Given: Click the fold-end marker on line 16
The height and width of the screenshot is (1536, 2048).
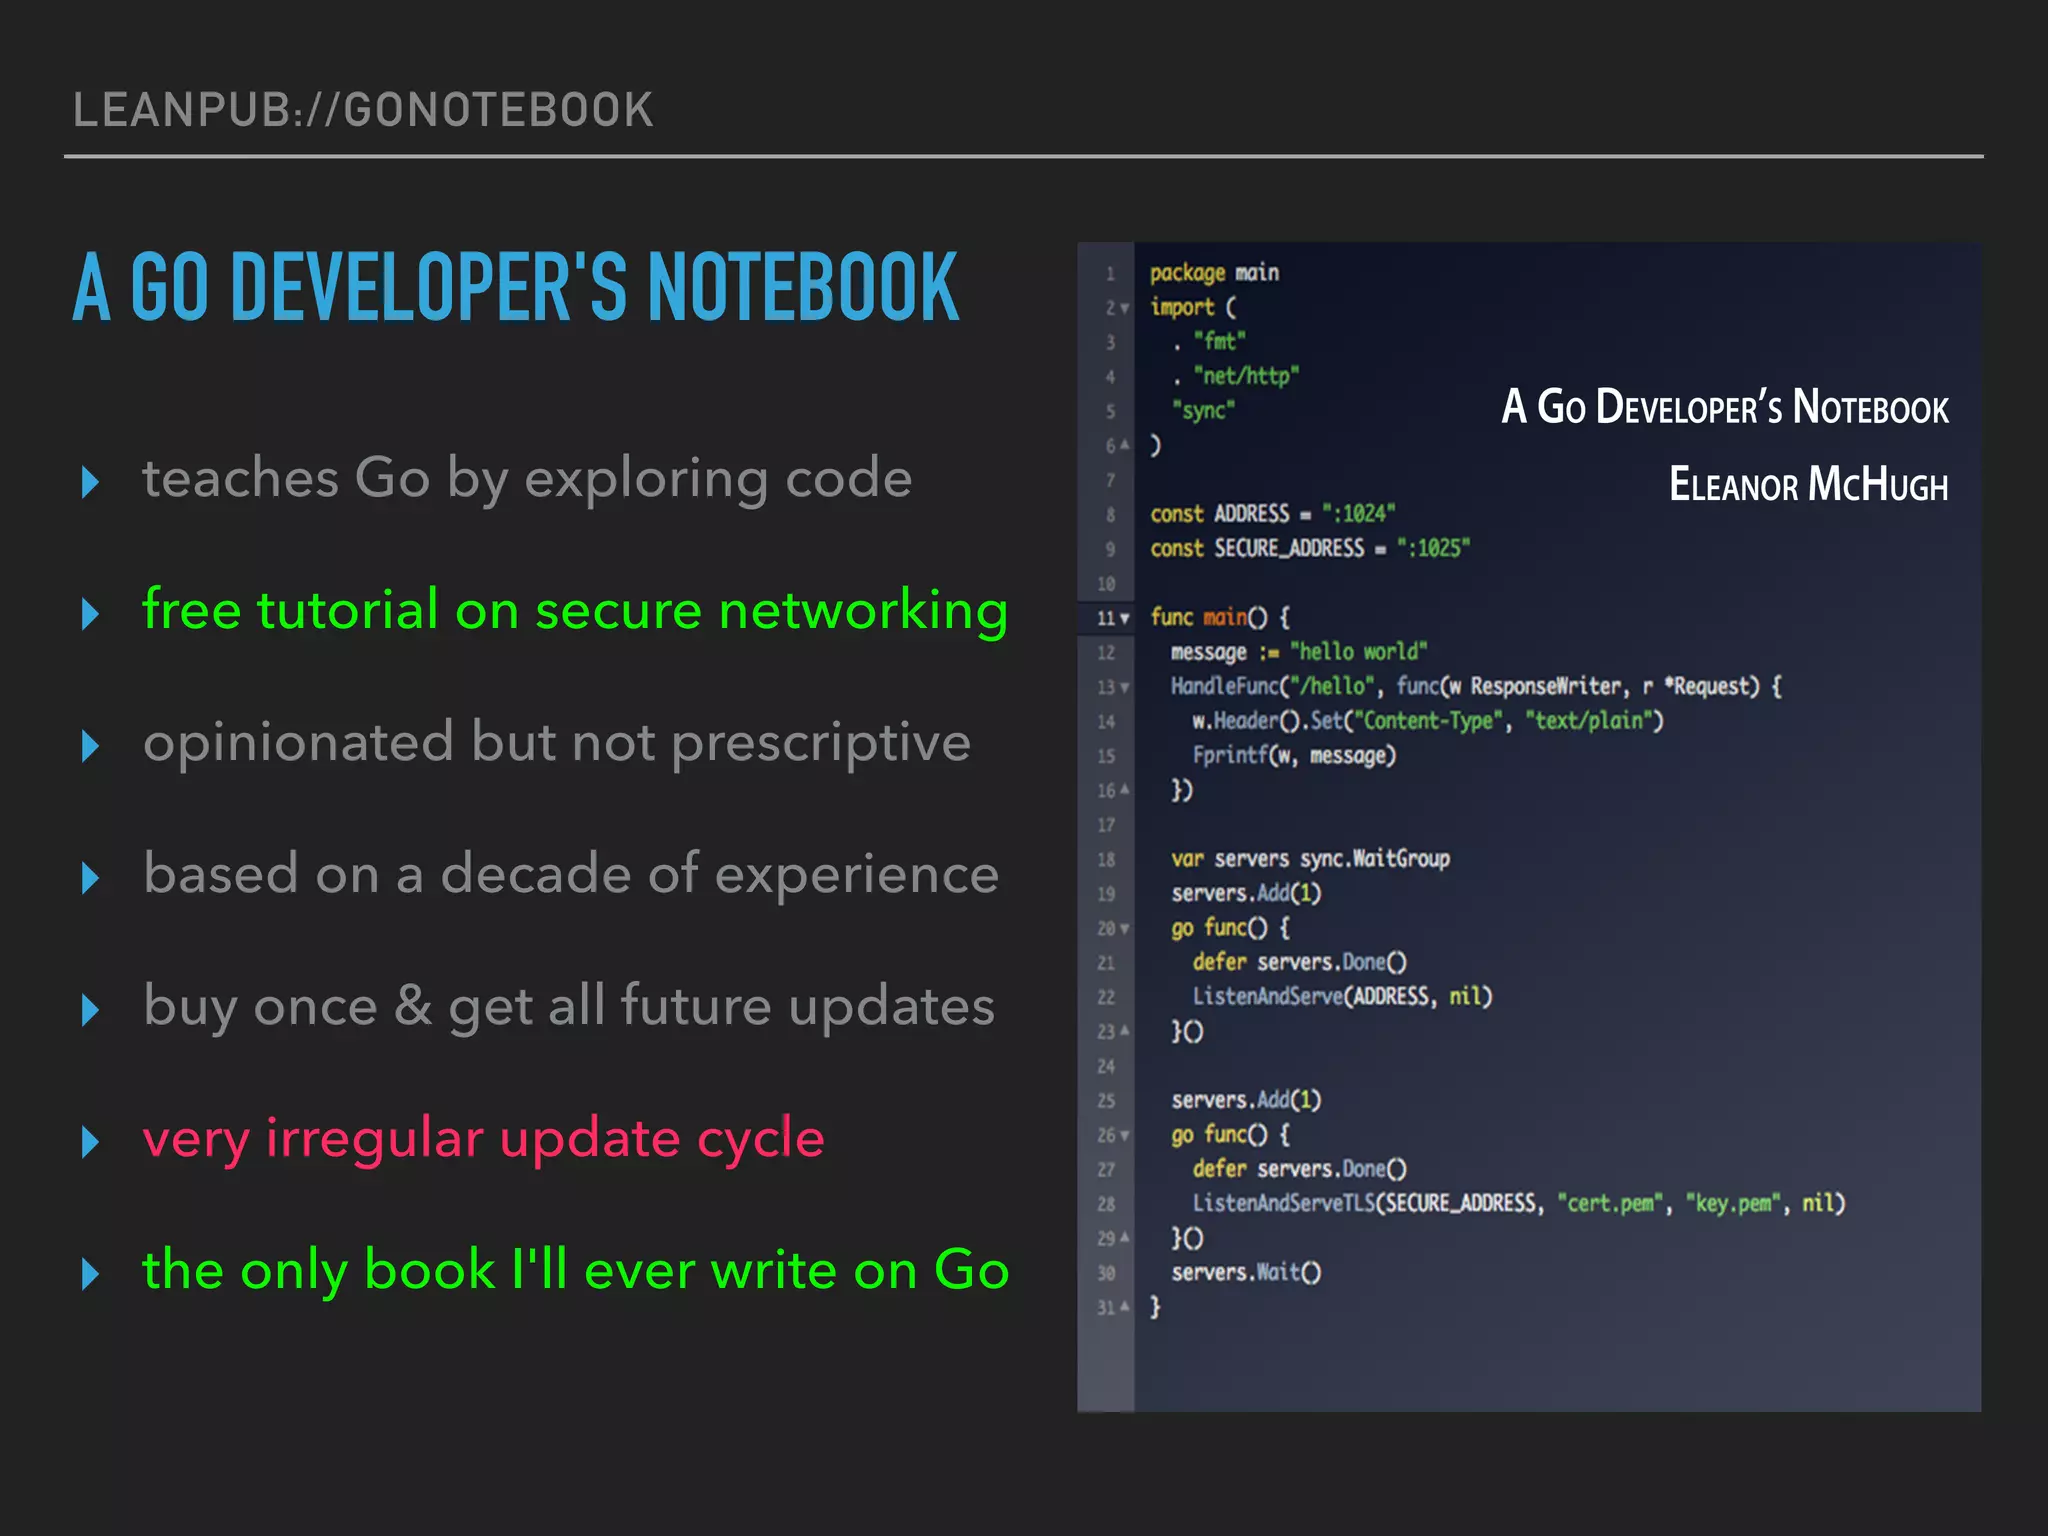Looking at the screenshot, I should point(1125,790).
